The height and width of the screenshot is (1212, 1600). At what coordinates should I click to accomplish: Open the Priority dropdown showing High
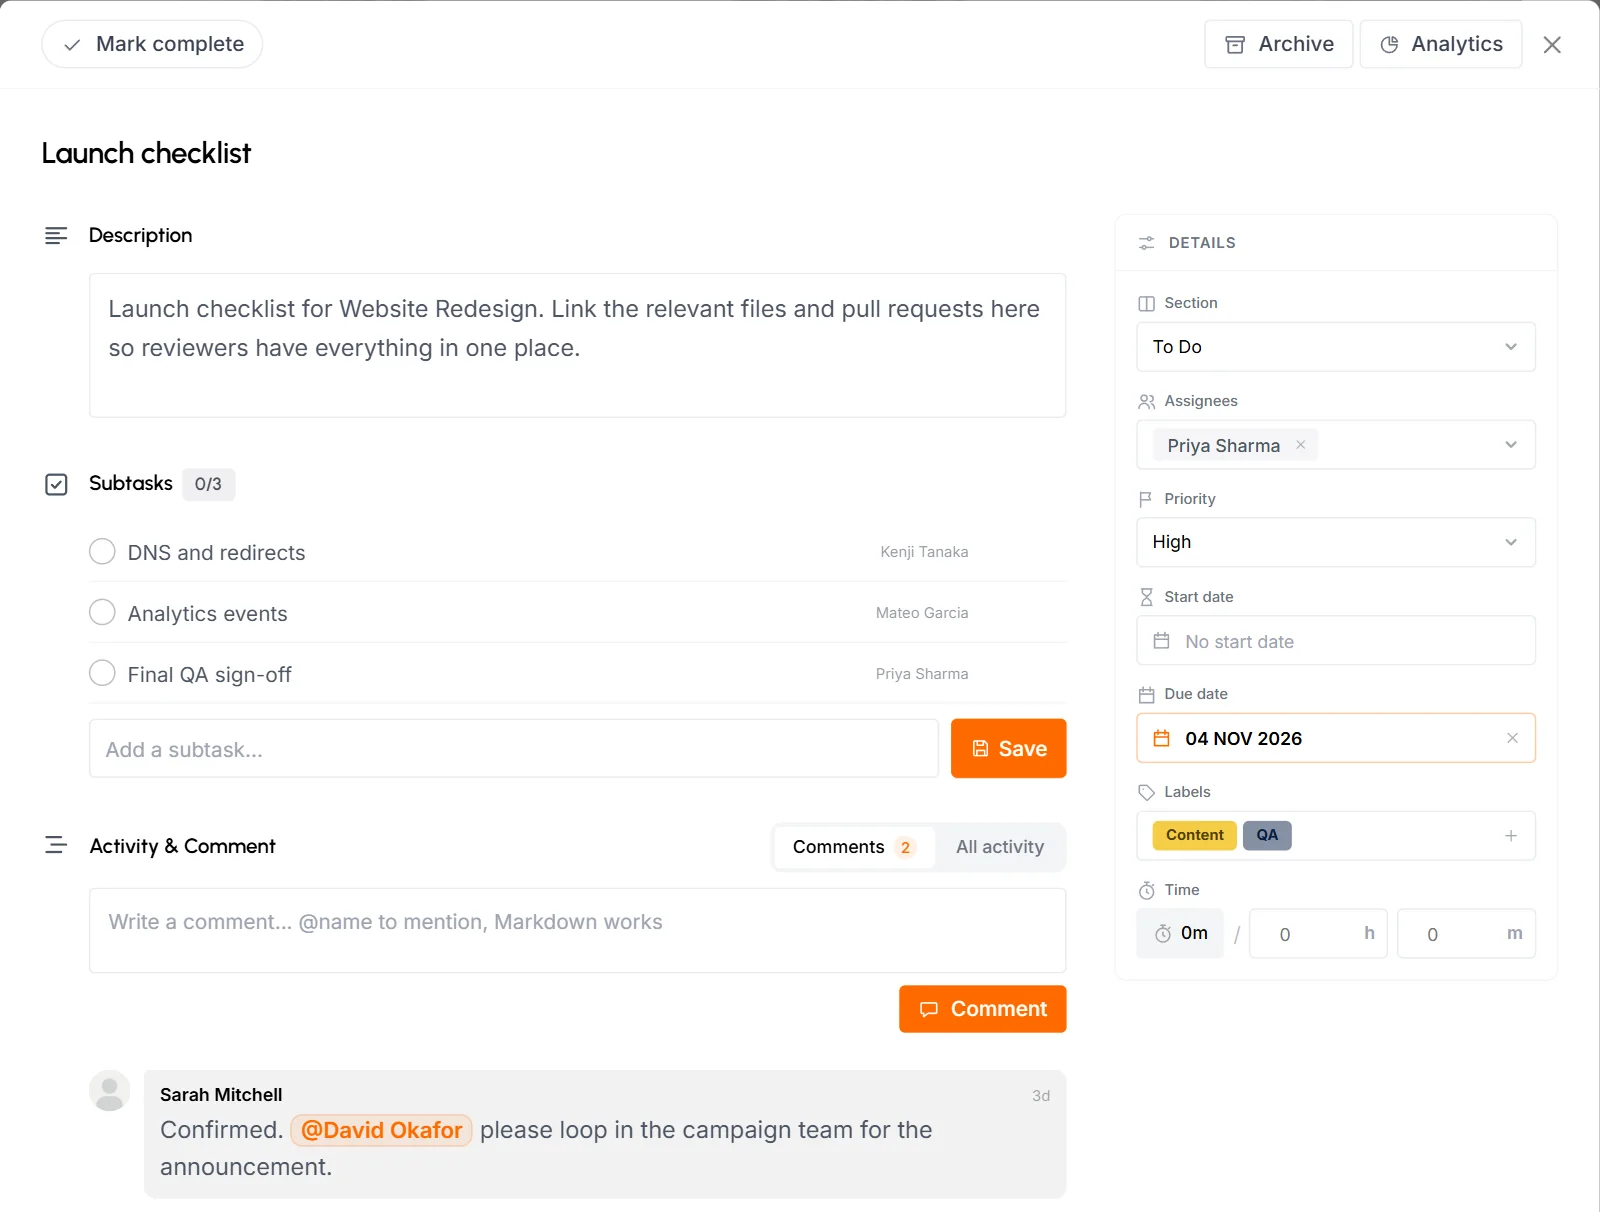pyautogui.click(x=1336, y=542)
